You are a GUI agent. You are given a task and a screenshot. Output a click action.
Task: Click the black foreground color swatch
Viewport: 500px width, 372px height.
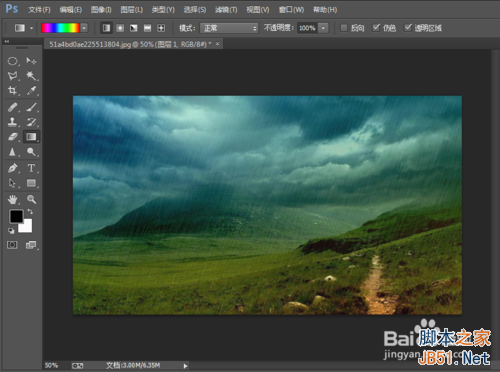click(16, 216)
